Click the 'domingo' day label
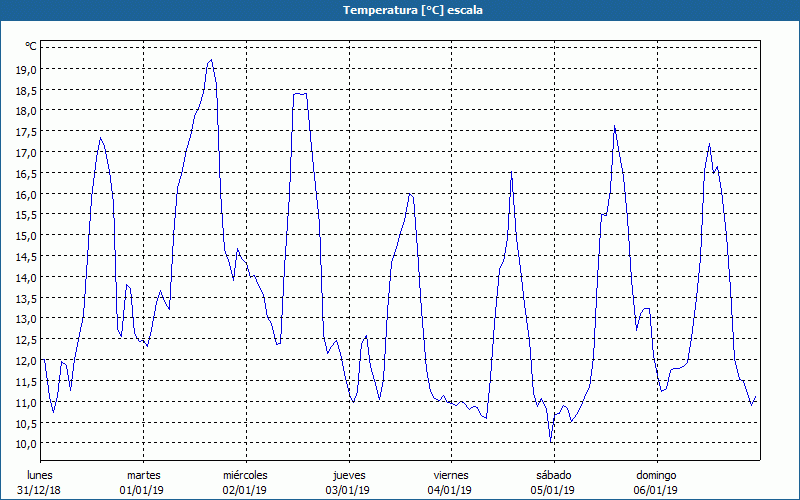 656,475
